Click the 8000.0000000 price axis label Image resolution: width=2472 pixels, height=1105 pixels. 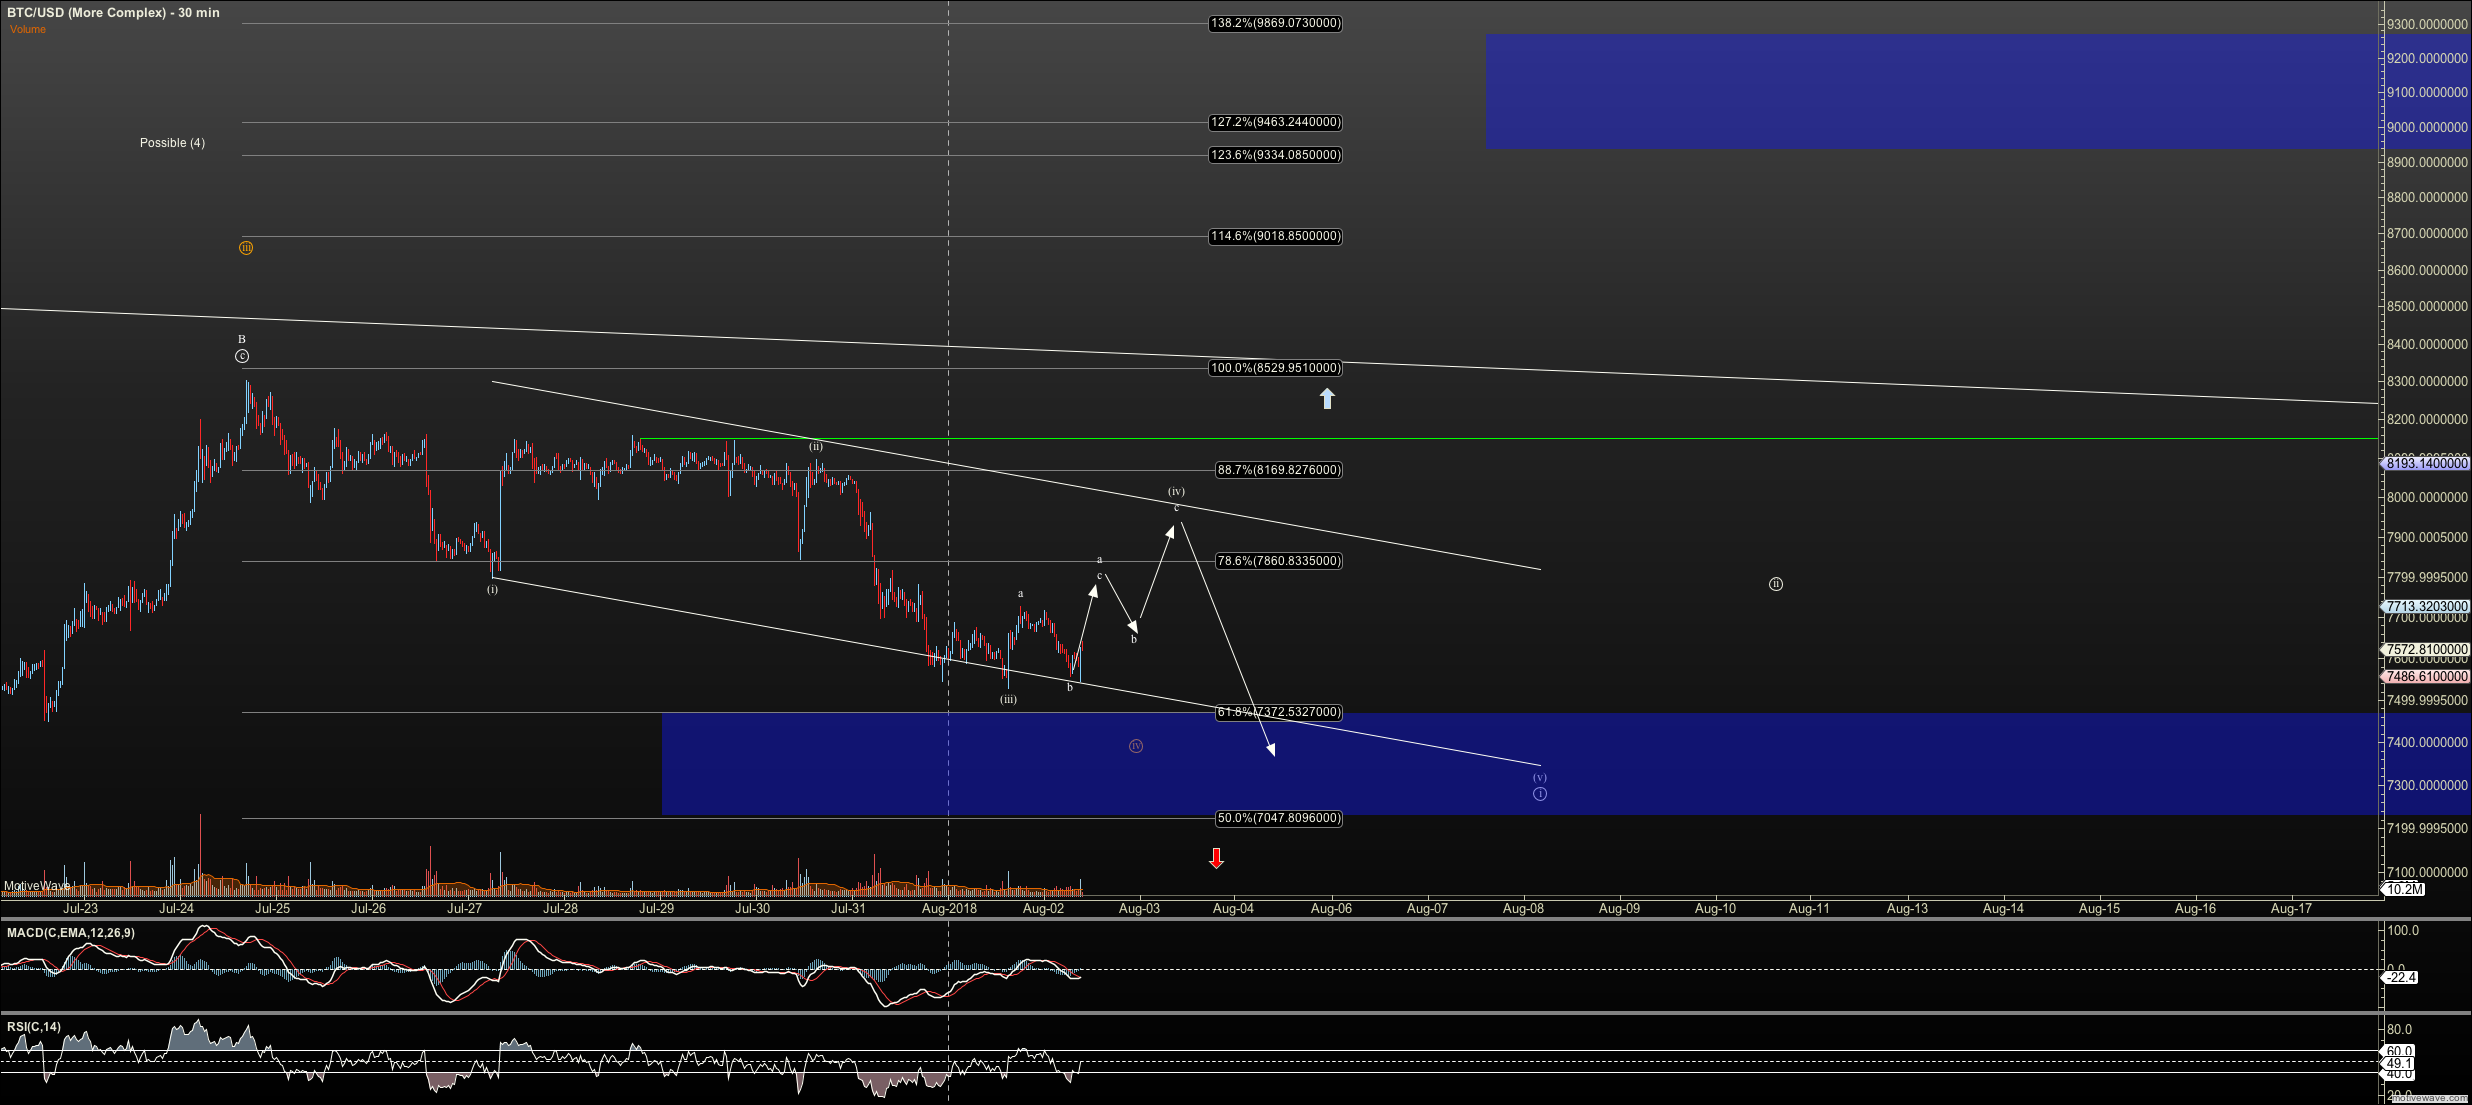[2427, 498]
